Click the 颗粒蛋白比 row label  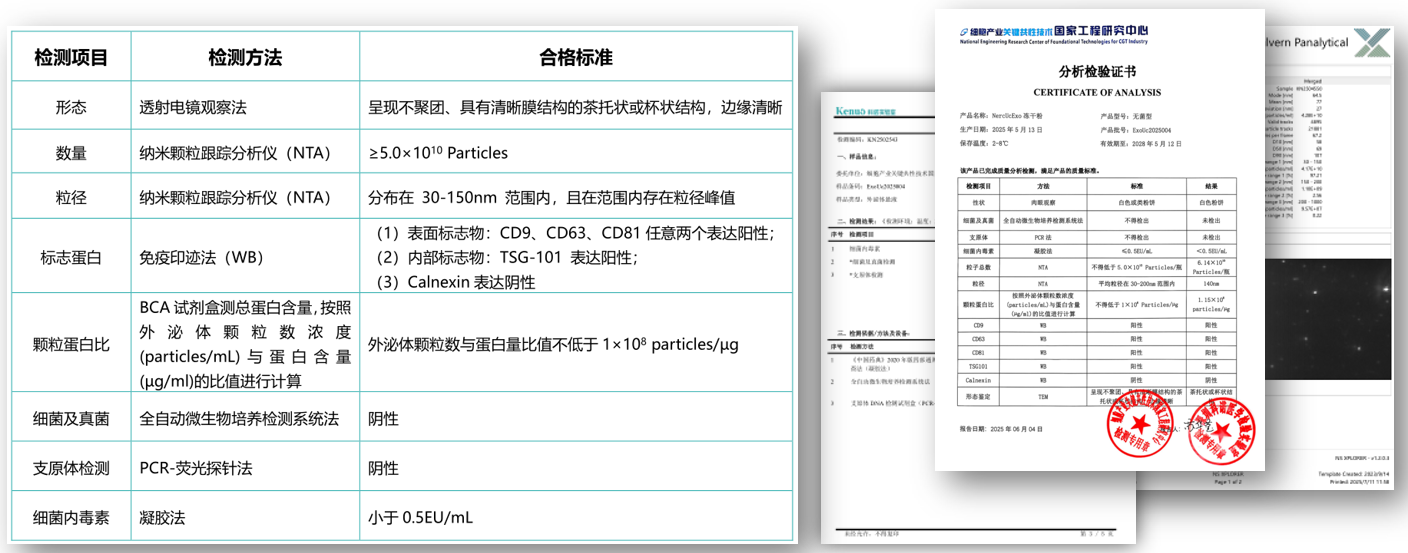(71, 345)
